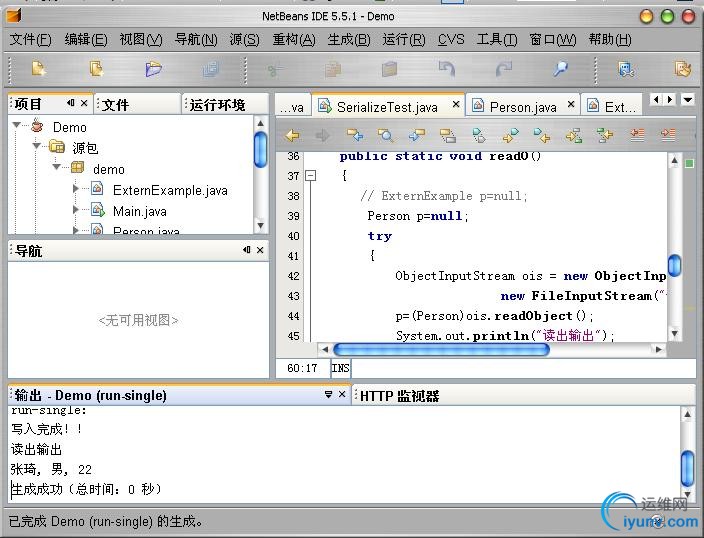The height and width of the screenshot is (538, 704).
Task: Close the SerializeTest.java tab
Action: (456, 104)
